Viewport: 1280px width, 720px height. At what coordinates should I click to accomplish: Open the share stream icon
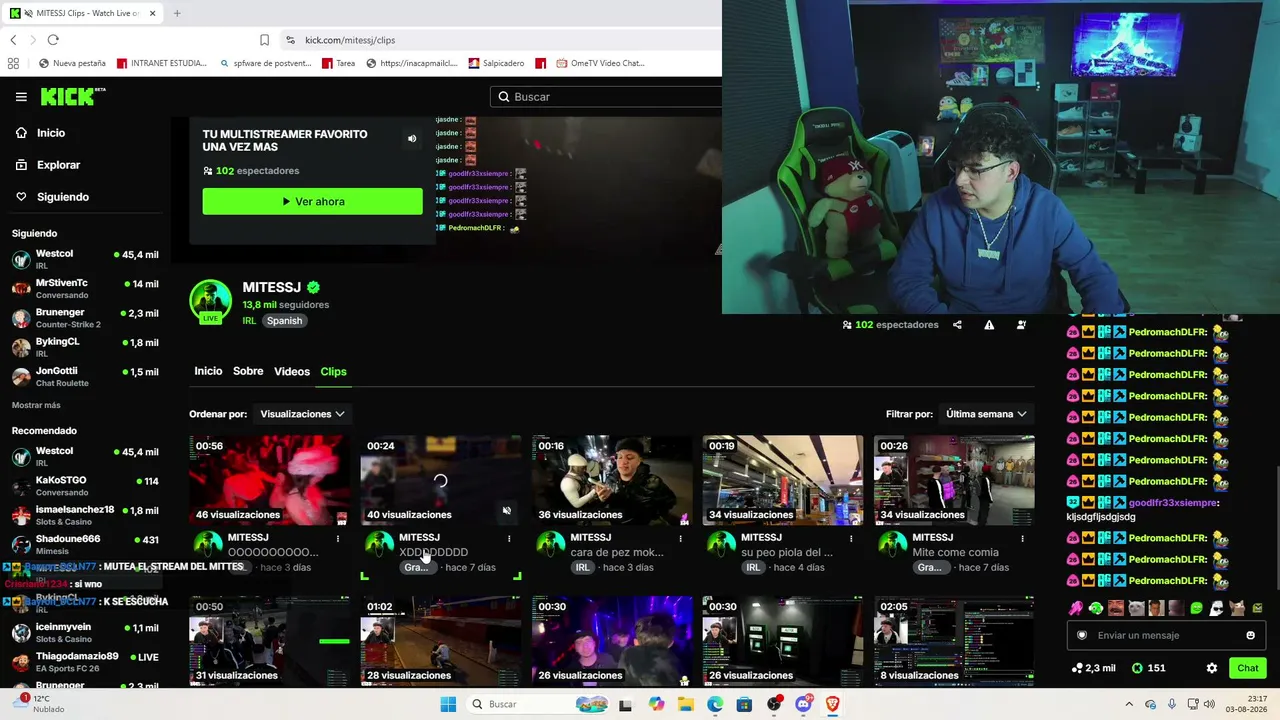pyautogui.click(x=957, y=325)
